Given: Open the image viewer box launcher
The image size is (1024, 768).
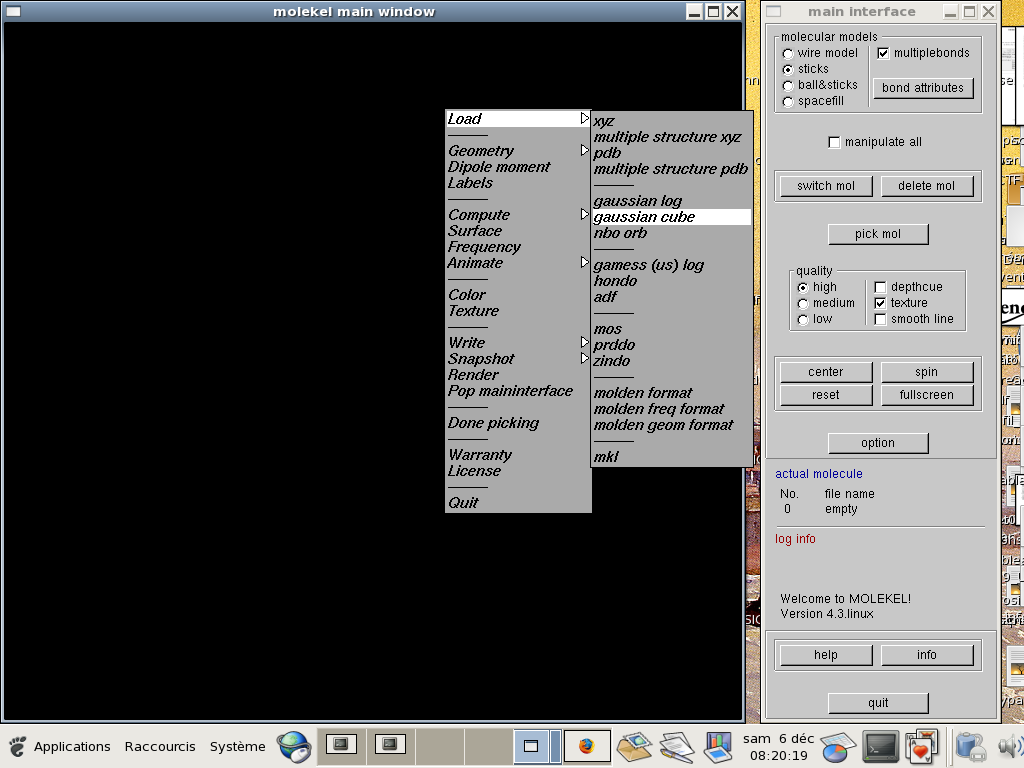Looking at the screenshot, I should [634, 746].
